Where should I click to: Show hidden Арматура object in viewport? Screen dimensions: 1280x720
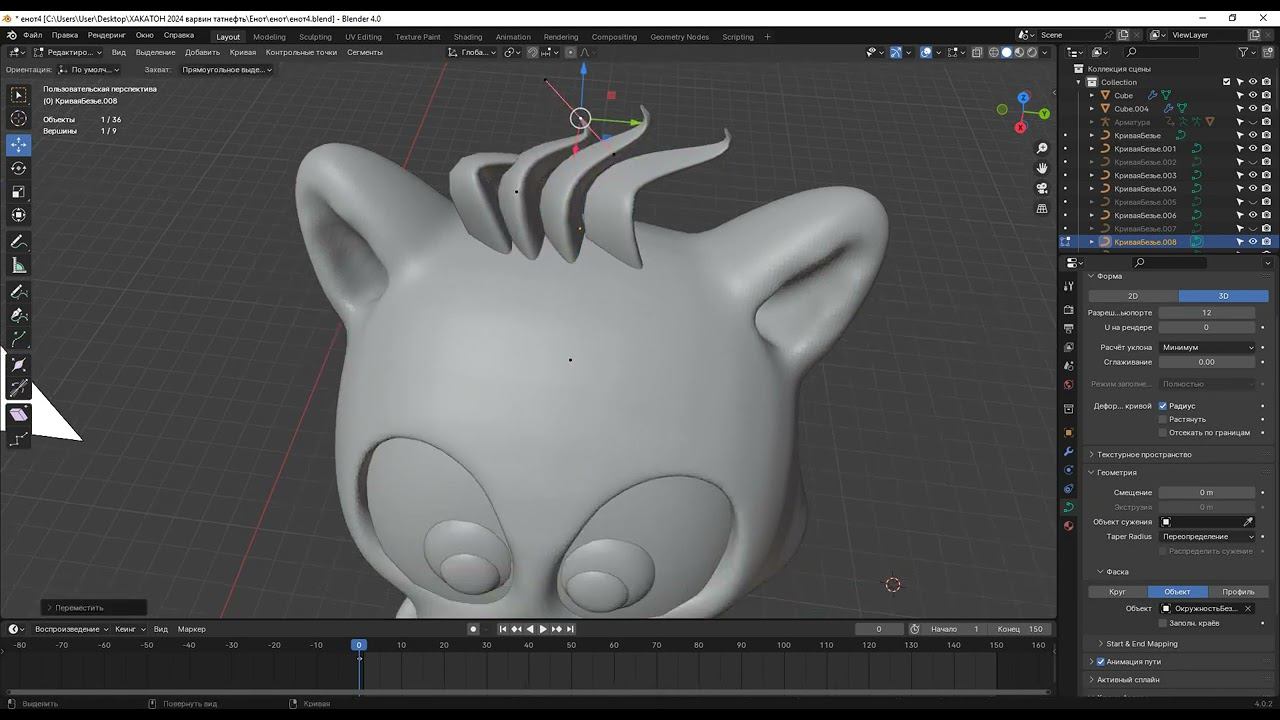click(1253, 122)
